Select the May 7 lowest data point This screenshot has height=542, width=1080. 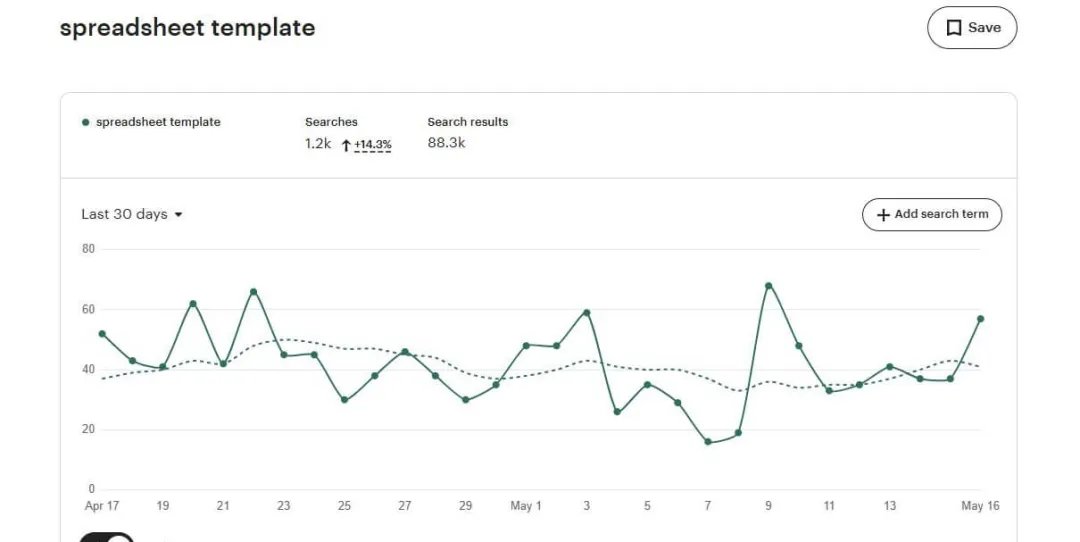[x=708, y=441]
